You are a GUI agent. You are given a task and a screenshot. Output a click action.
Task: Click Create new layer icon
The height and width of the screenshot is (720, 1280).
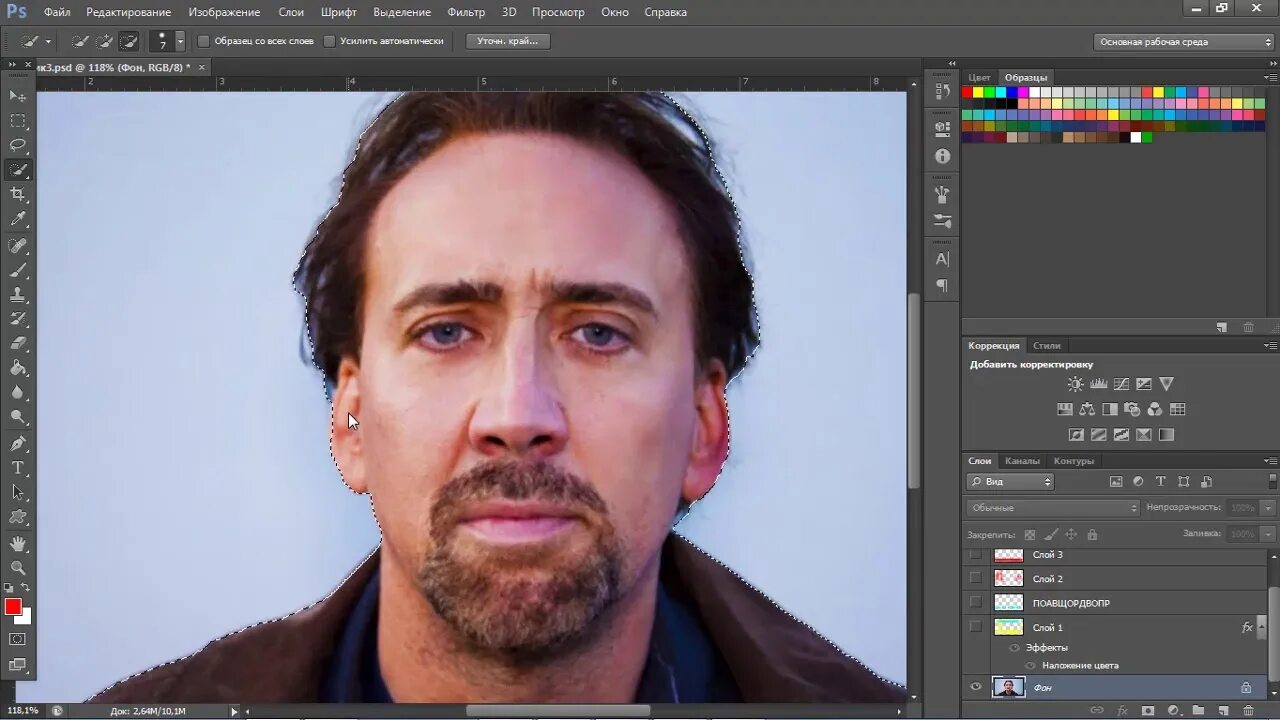pyautogui.click(x=1223, y=711)
